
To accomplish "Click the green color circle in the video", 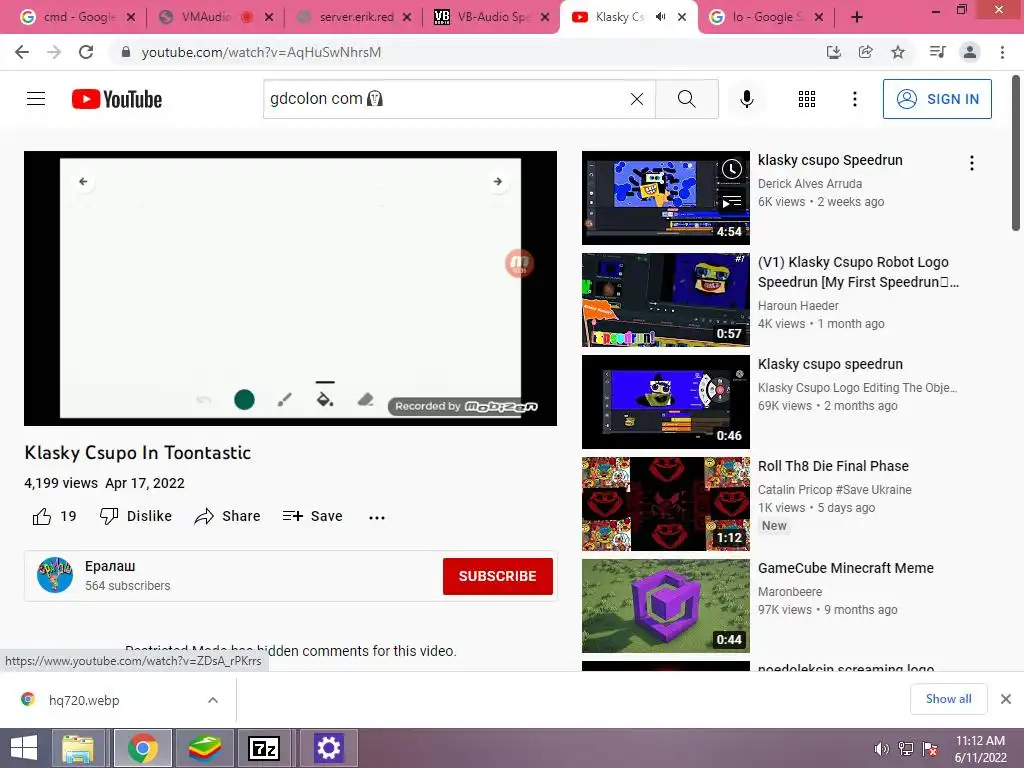I will [x=244, y=399].
